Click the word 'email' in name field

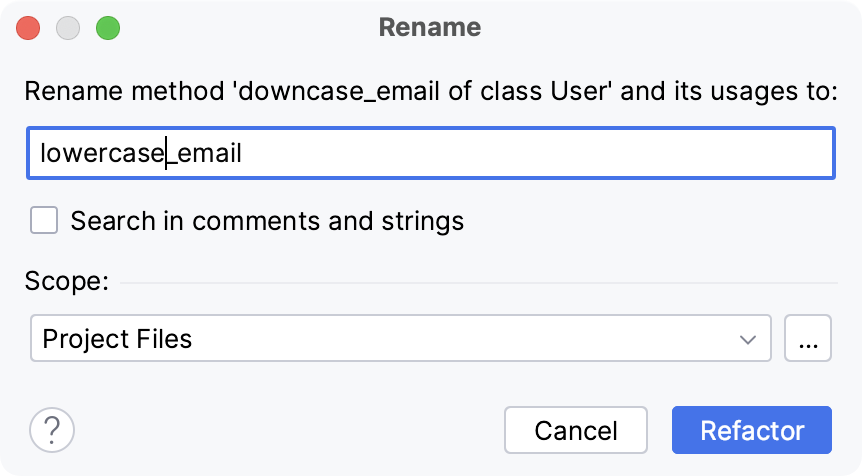209,154
